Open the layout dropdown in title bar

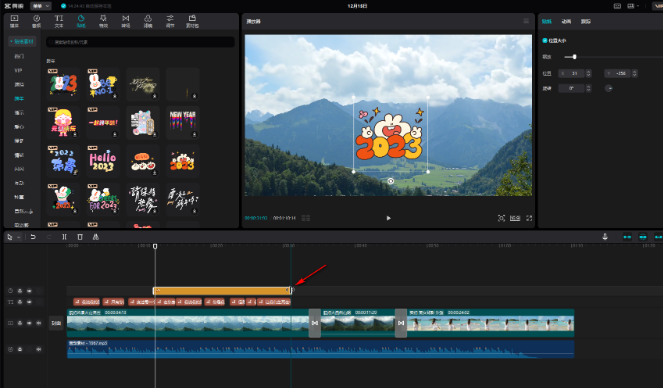(x=633, y=6)
